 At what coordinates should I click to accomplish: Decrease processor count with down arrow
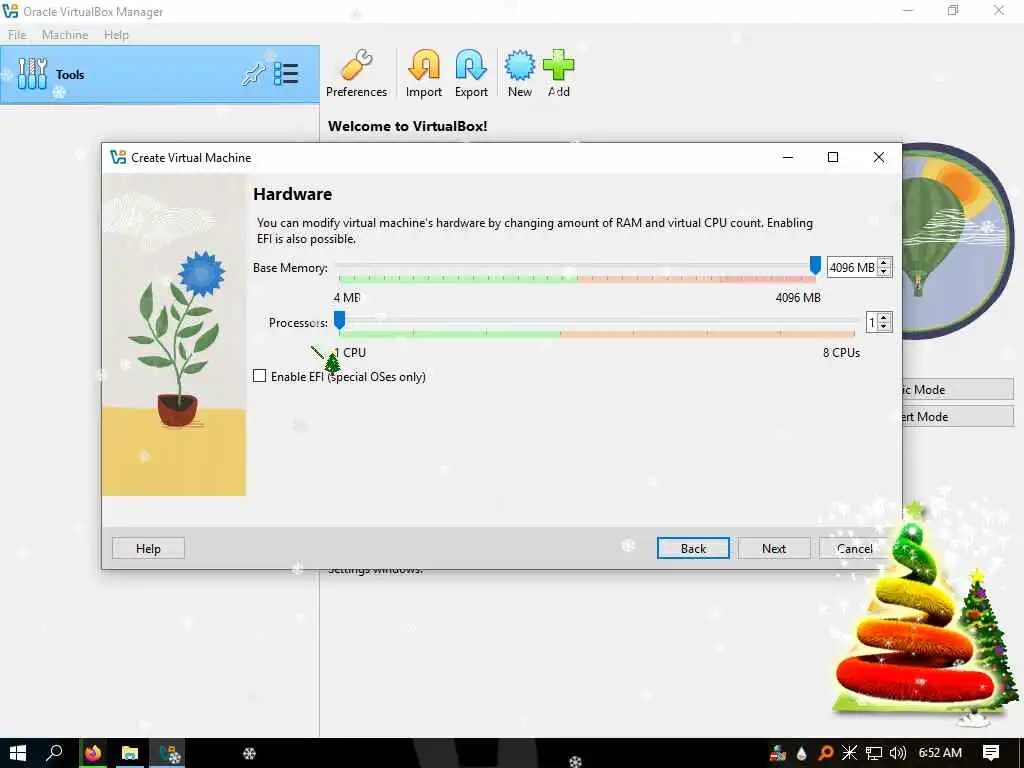click(884, 327)
